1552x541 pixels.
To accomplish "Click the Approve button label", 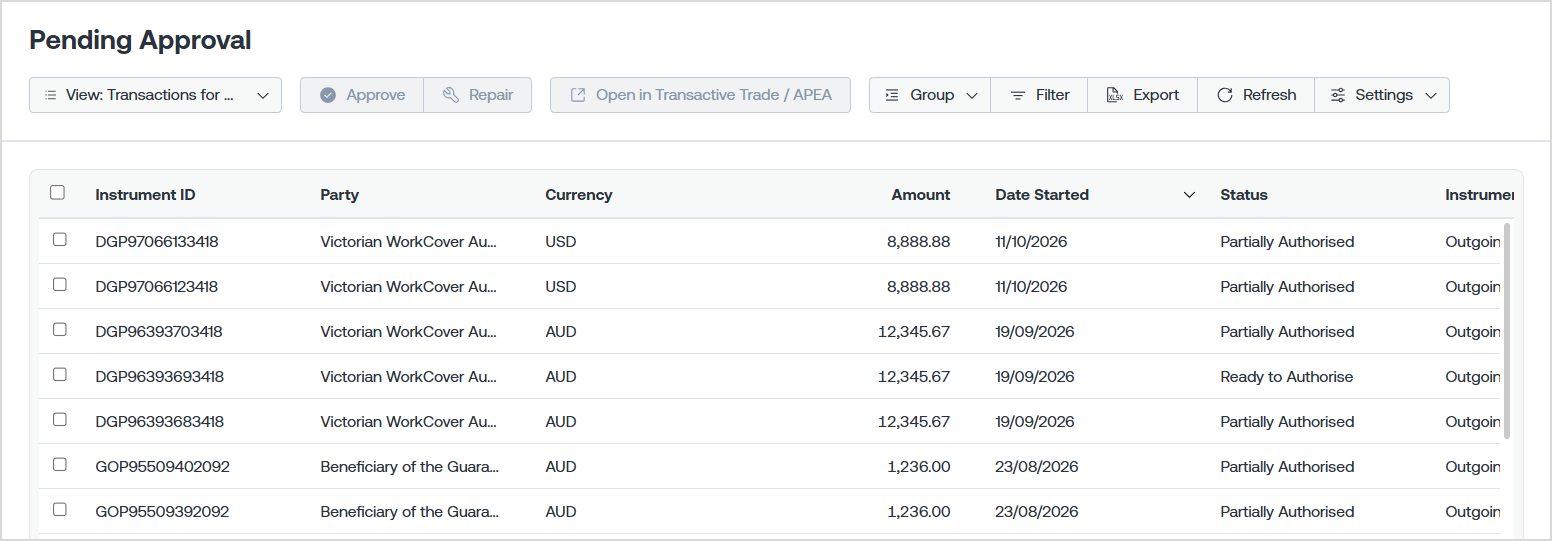I will tap(376, 95).
